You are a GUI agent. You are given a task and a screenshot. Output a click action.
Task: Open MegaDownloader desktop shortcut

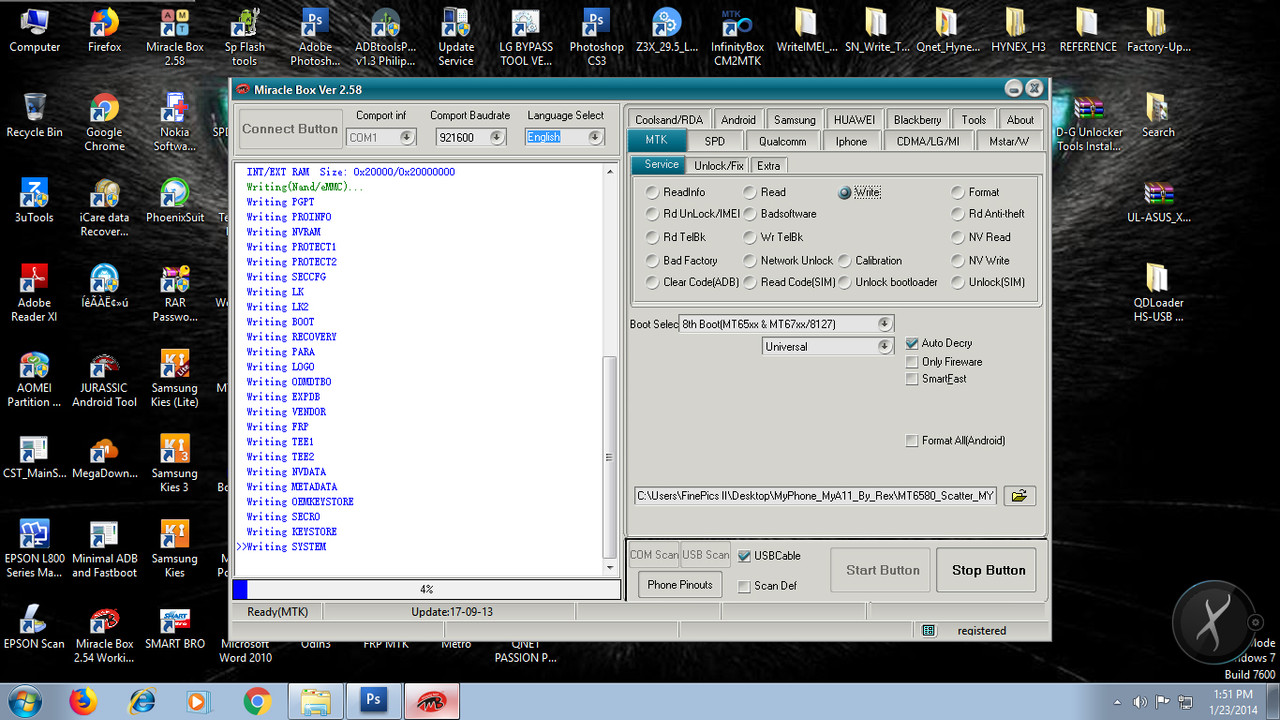[104, 456]
